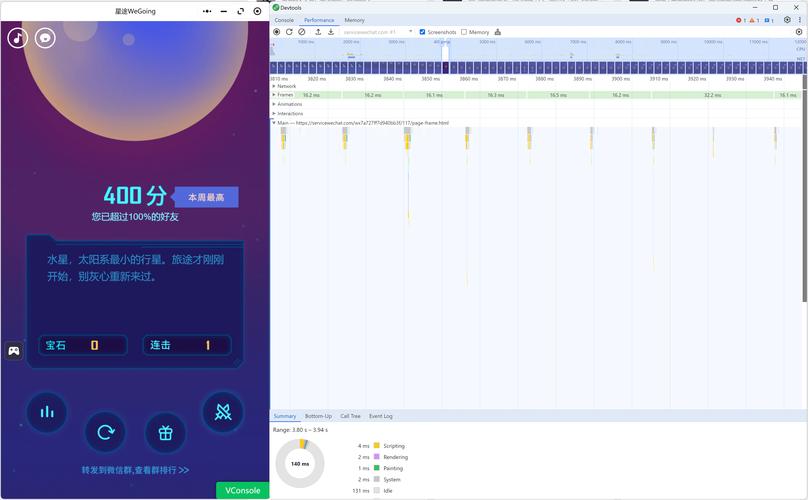
Task: Open Devtools vertical dots menu
Action: coord(800,20)
